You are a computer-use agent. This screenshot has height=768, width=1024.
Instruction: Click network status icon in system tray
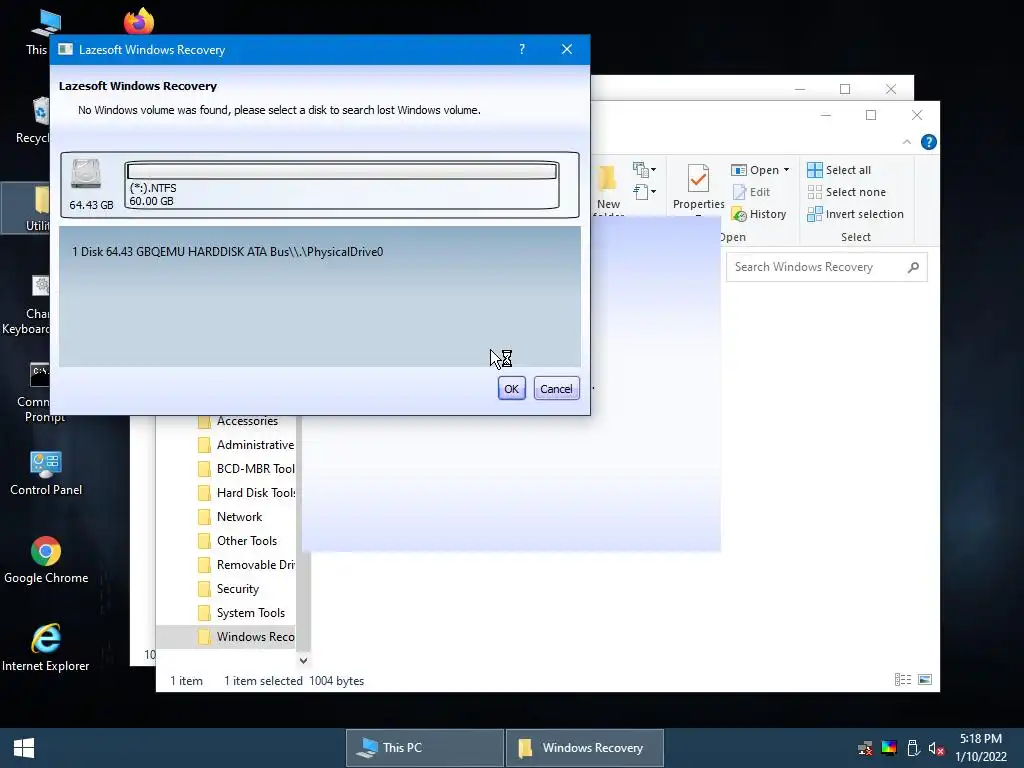pos(865,748)
